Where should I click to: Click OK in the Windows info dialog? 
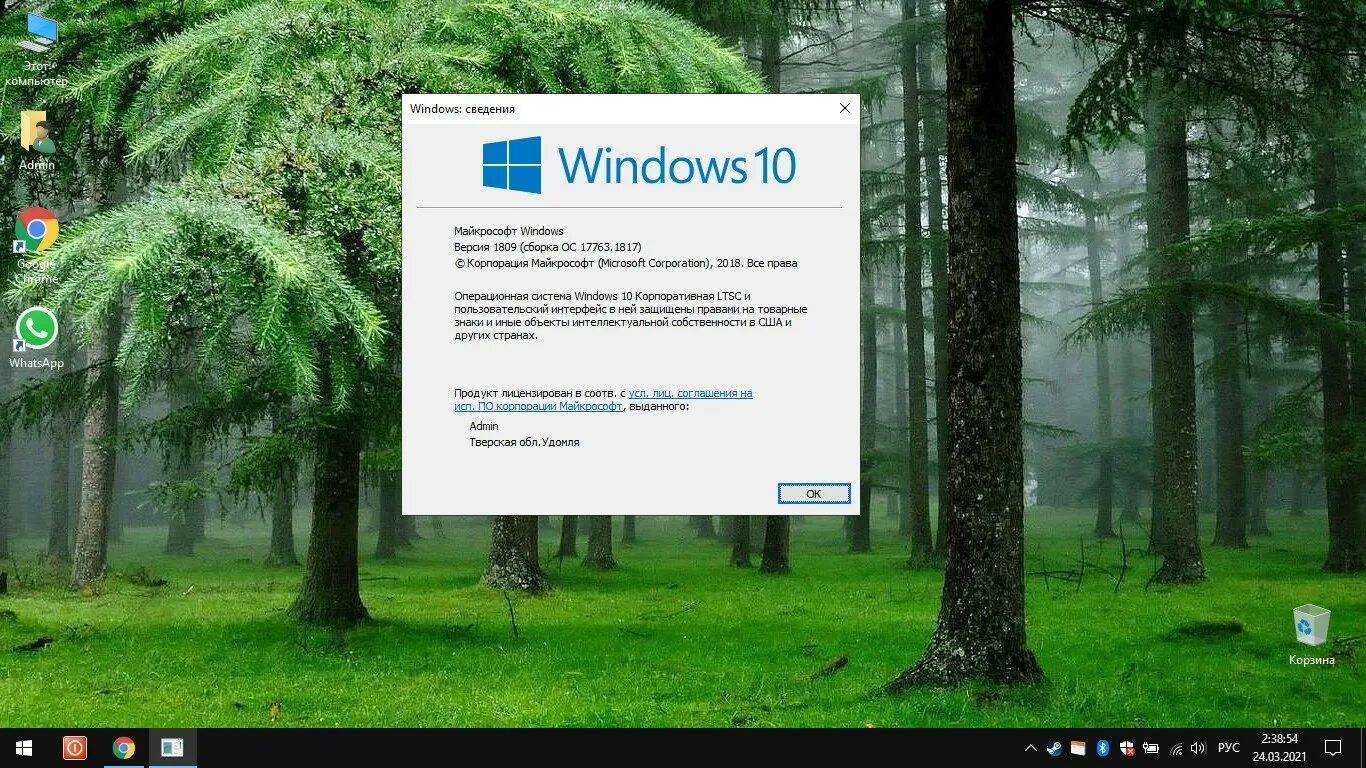click(x=814, y=493)
